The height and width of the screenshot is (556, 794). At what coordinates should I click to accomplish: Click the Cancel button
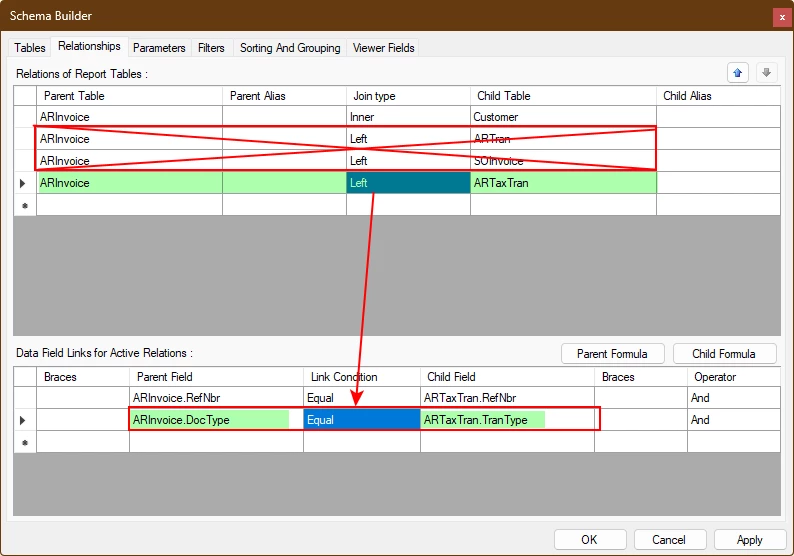tap(669, 539)
